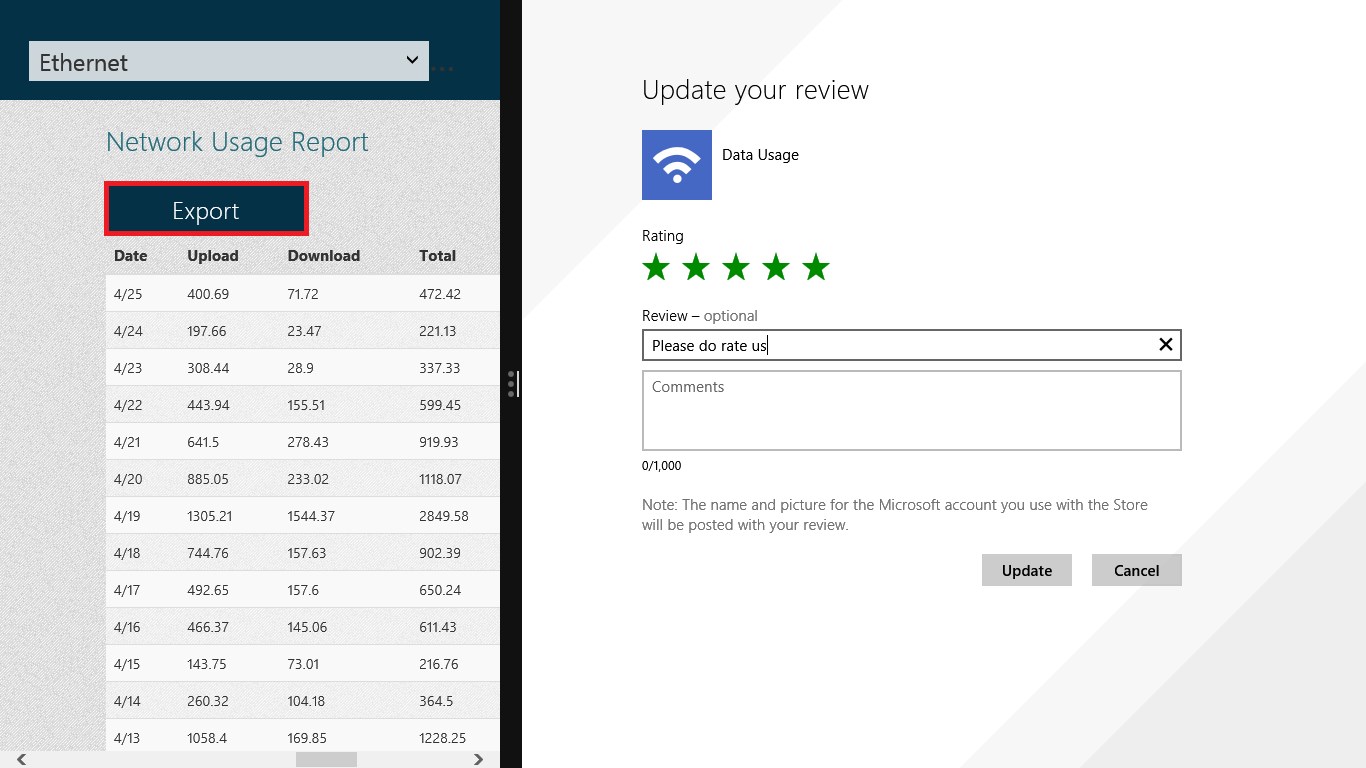Click the horizontal scrollbar thumb
The image size is (1366, 768).
coord(326,760)
